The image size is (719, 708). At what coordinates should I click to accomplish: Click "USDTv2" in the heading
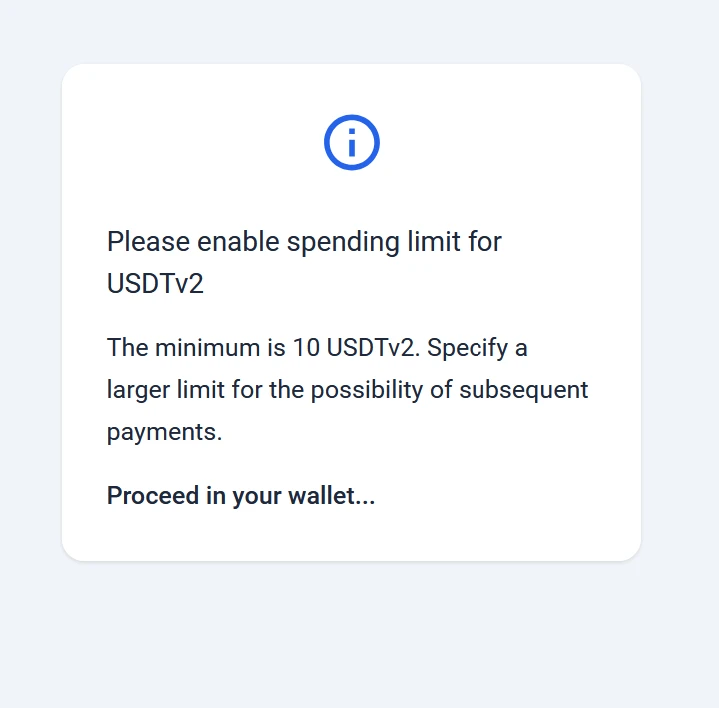[x=155, y=284]
